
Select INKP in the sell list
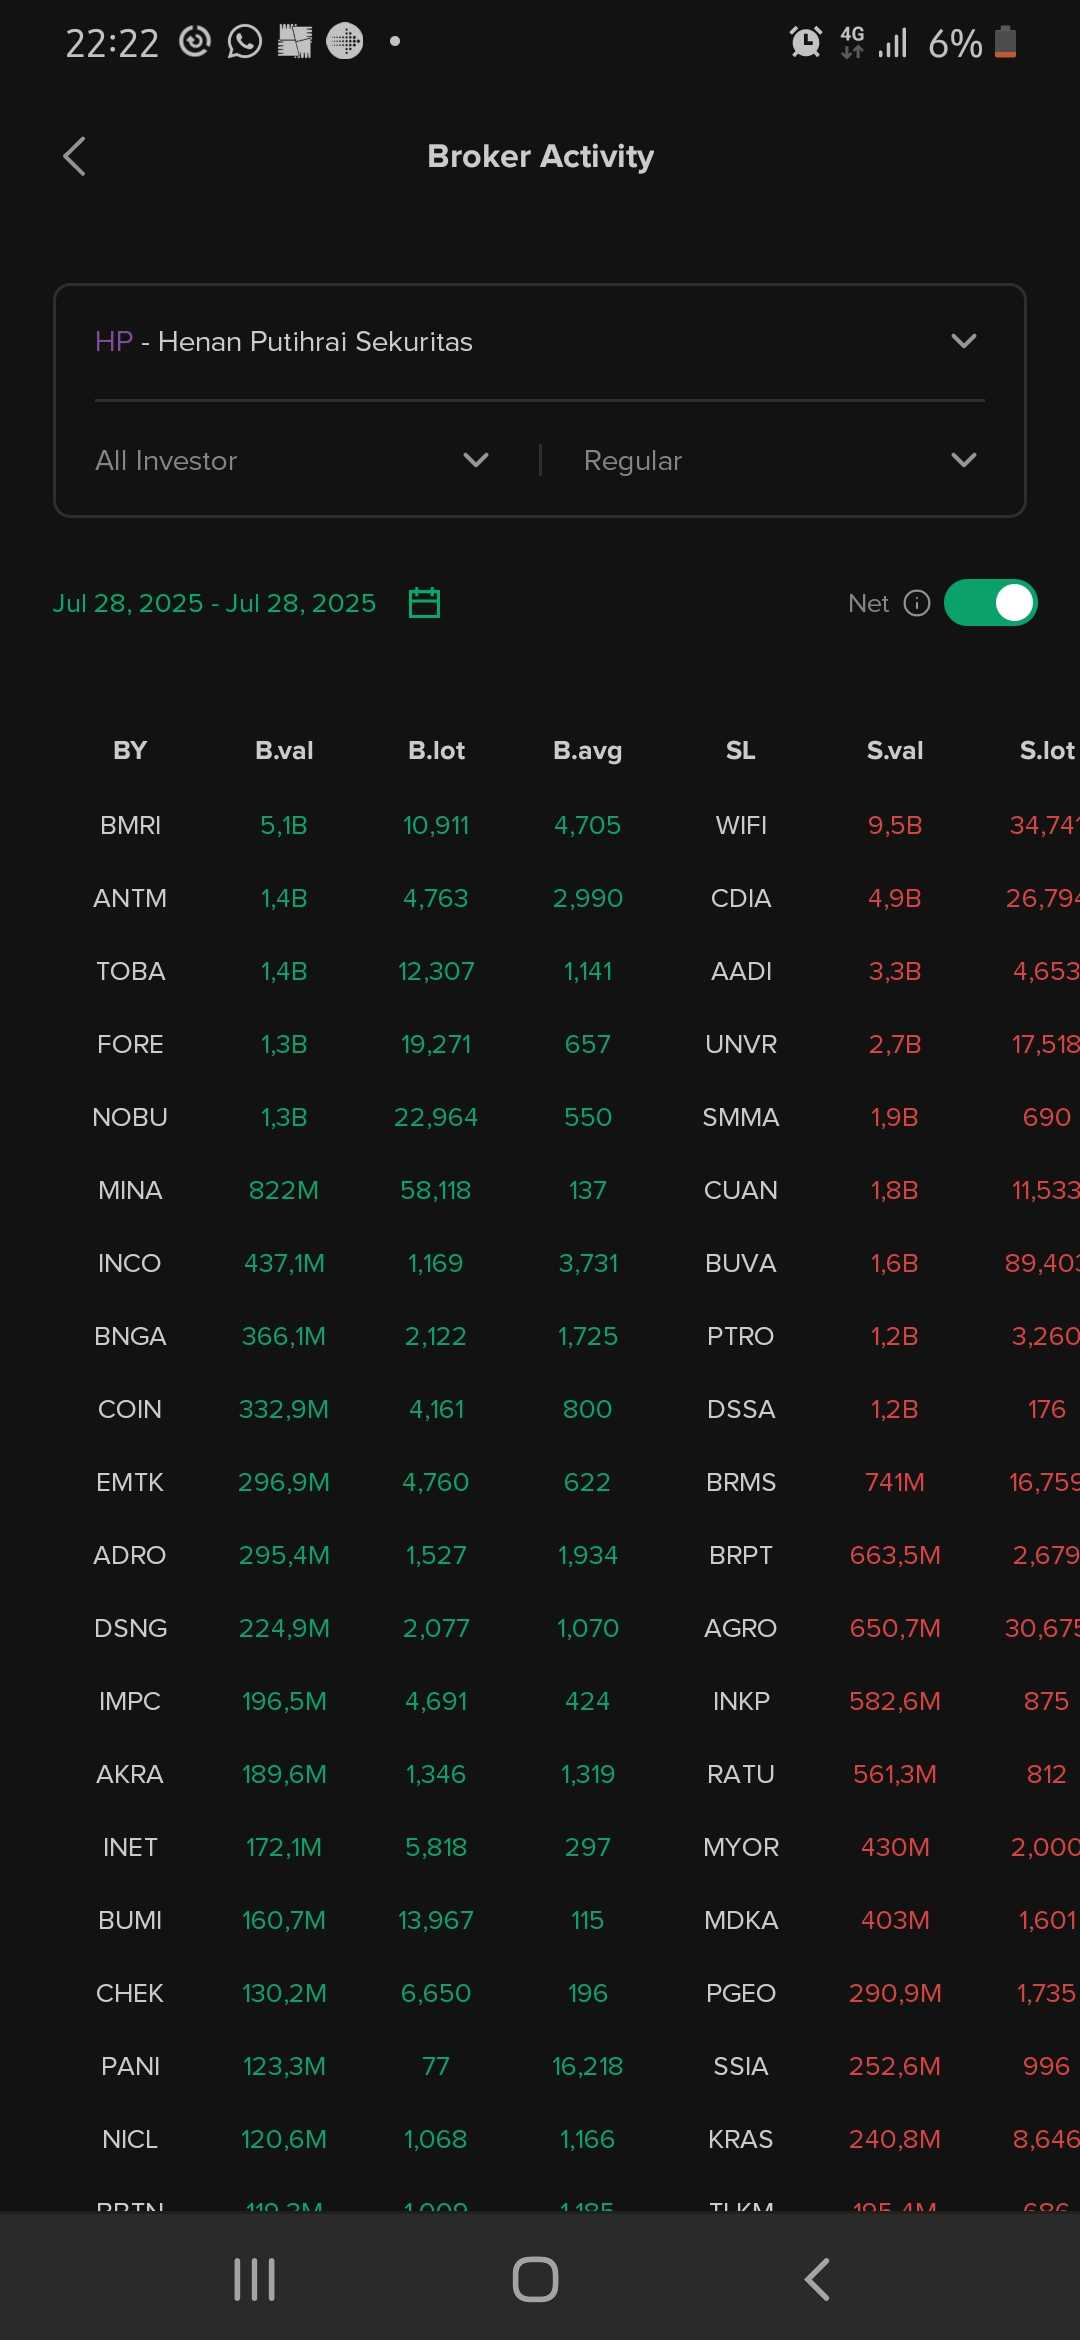point(741,1701)
